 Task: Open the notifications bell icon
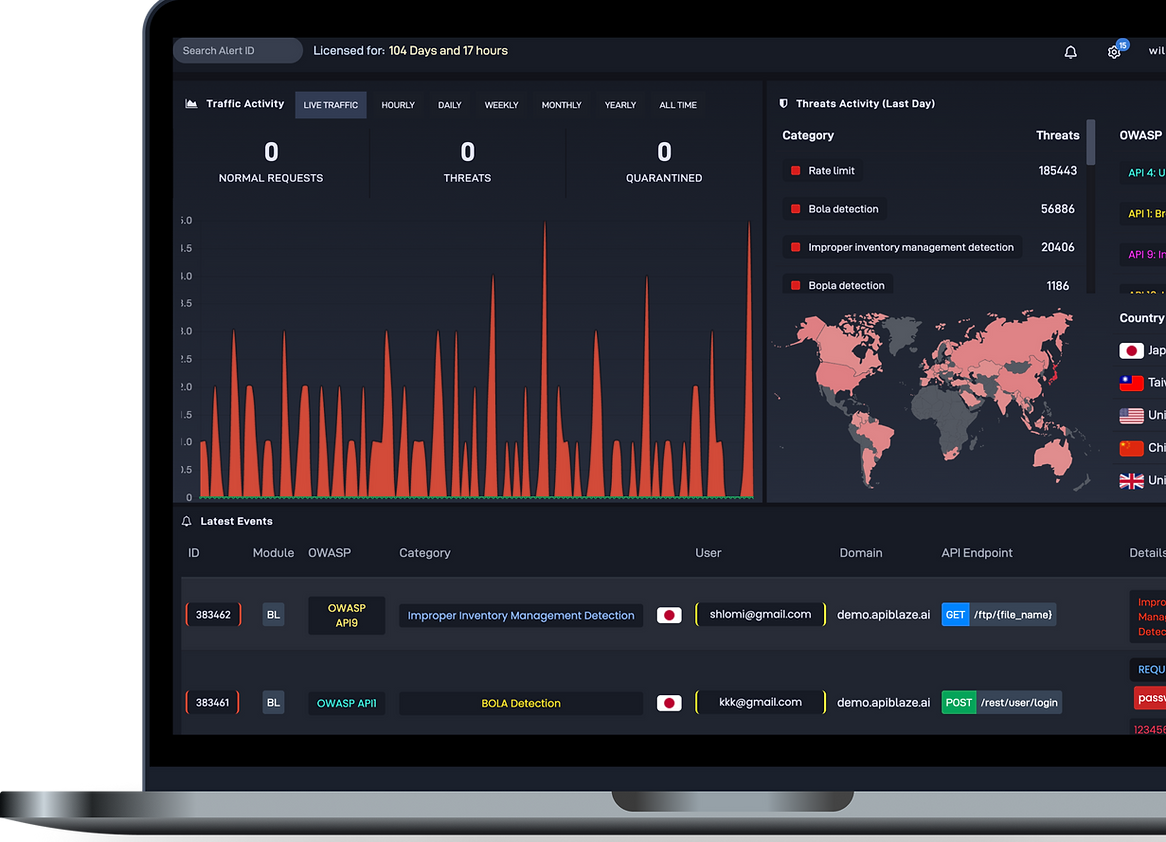coord(1070,52)
